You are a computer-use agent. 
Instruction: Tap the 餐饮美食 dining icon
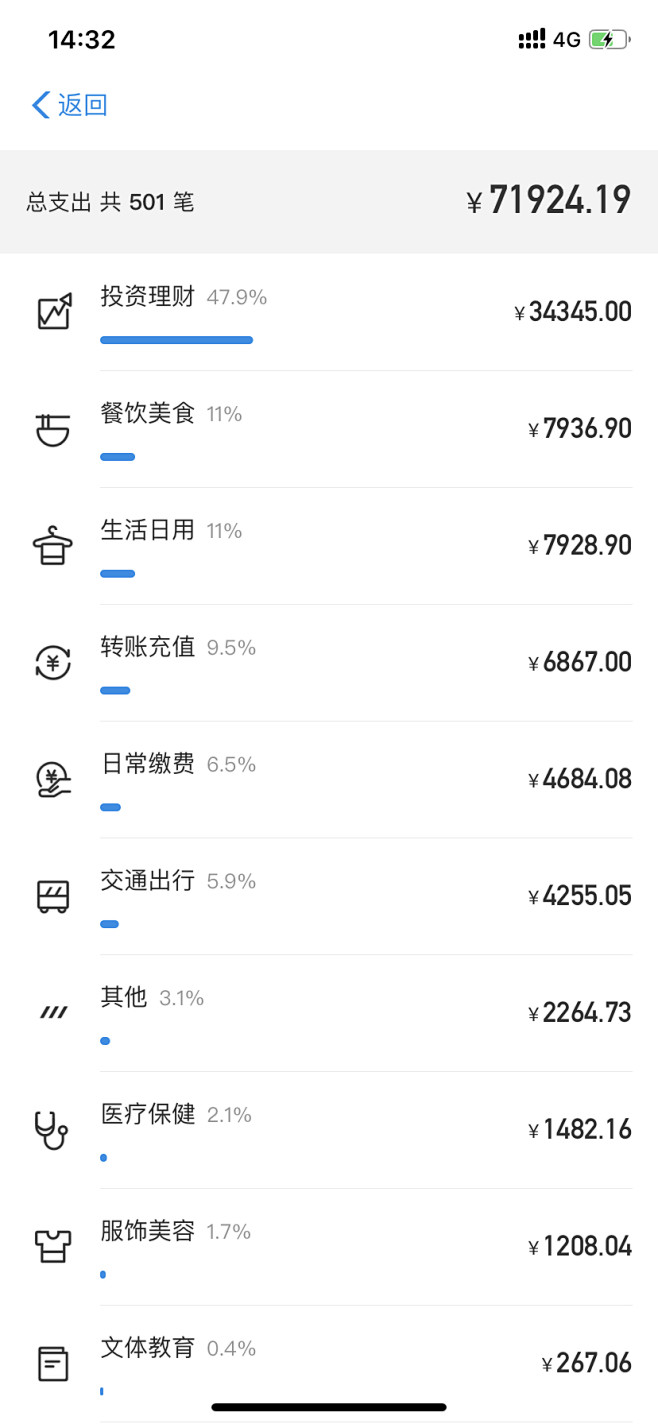pyautogui.click(x=53, y=428)
